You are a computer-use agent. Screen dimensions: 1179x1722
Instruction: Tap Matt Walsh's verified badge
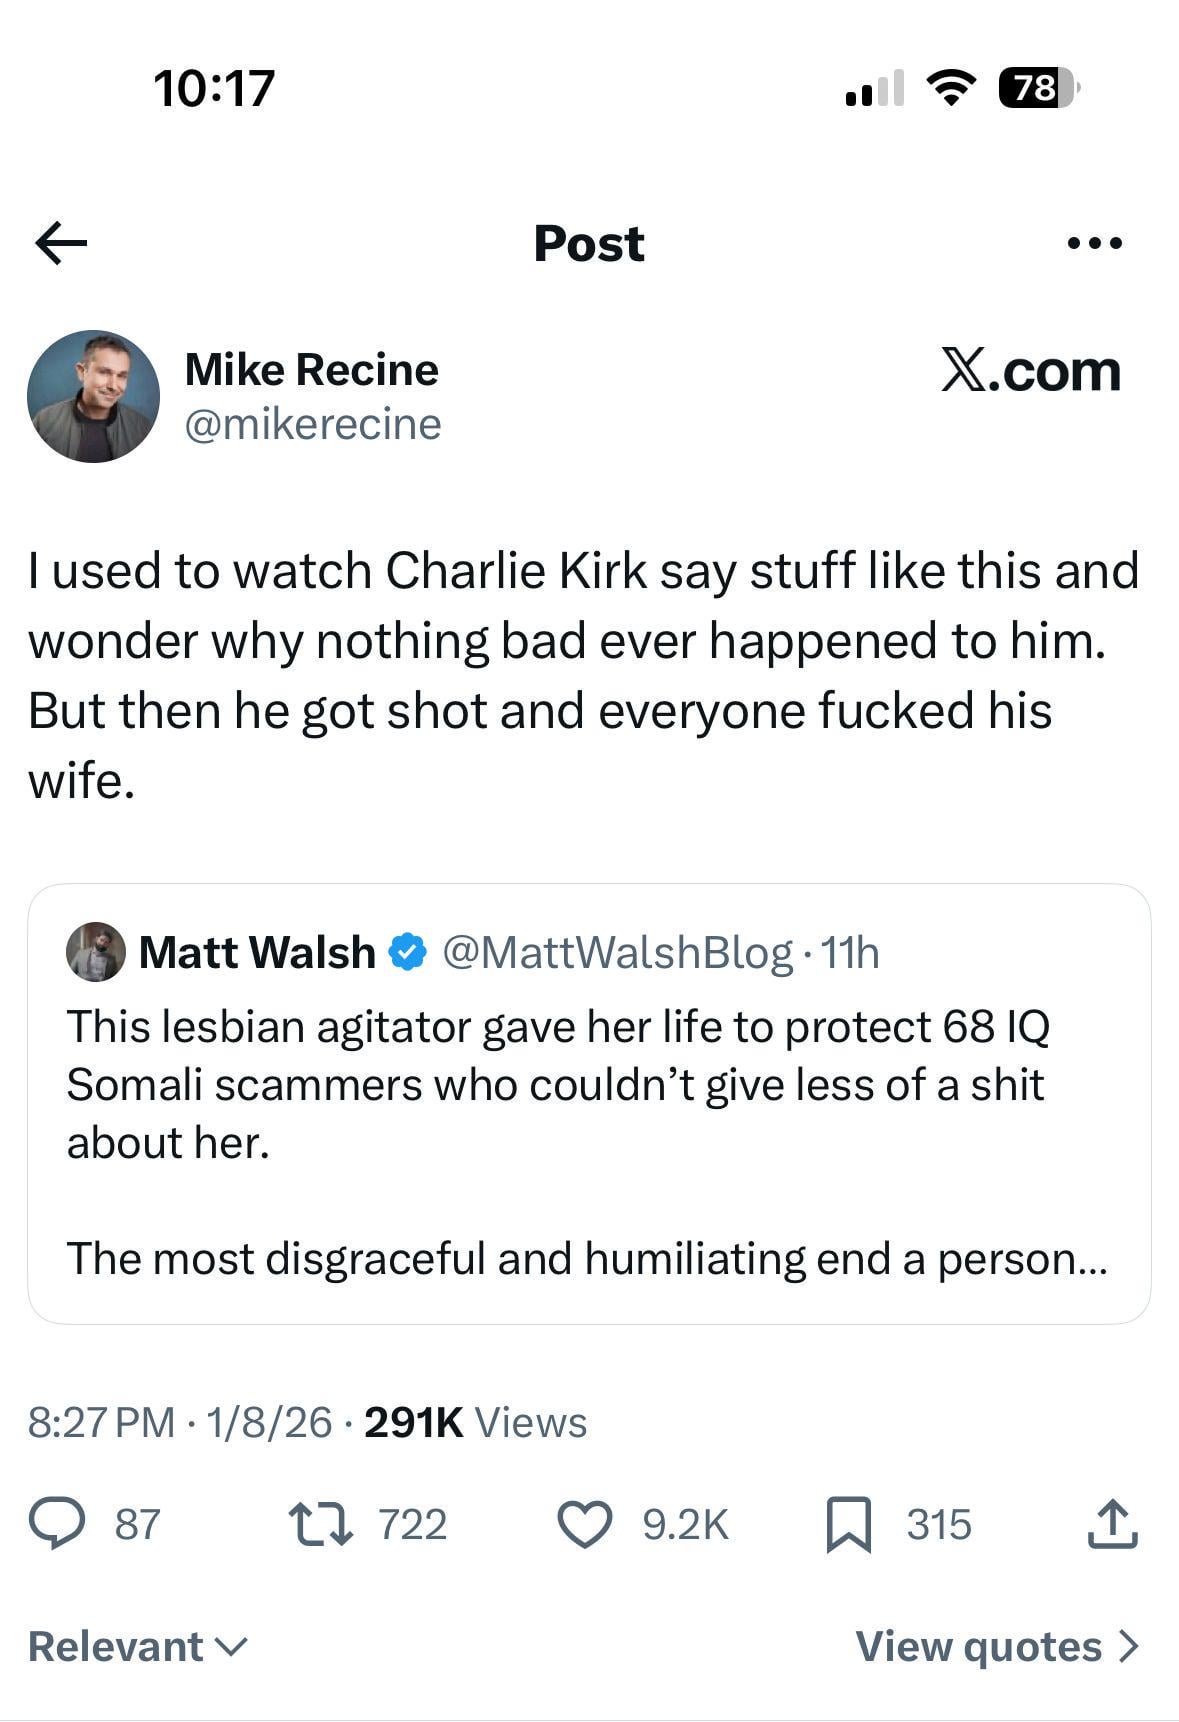[407, 952]
